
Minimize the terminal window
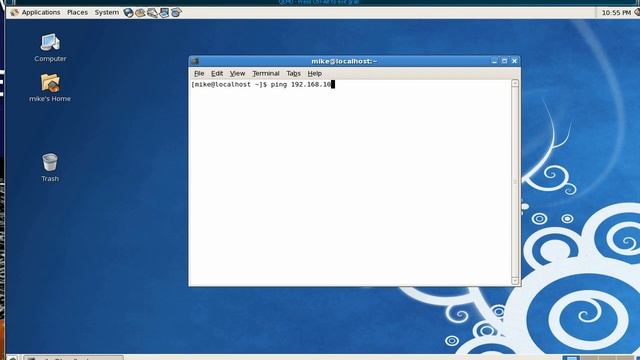coord(494,61)
